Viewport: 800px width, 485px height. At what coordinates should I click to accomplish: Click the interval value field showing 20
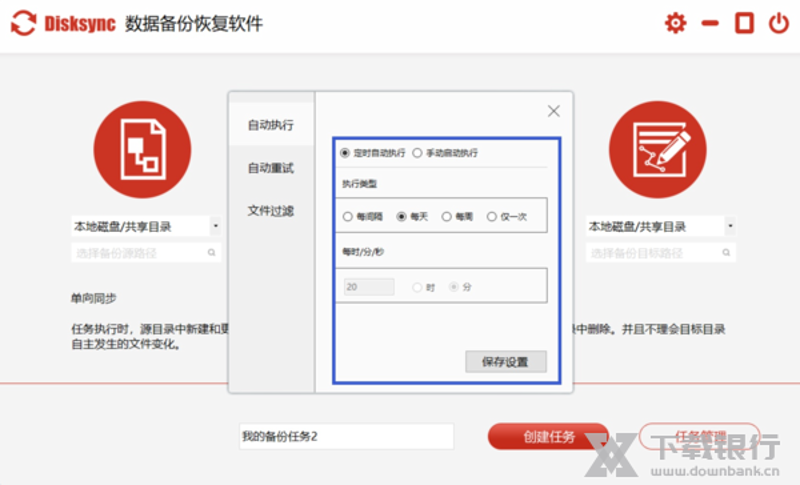(x=369, y=287)
